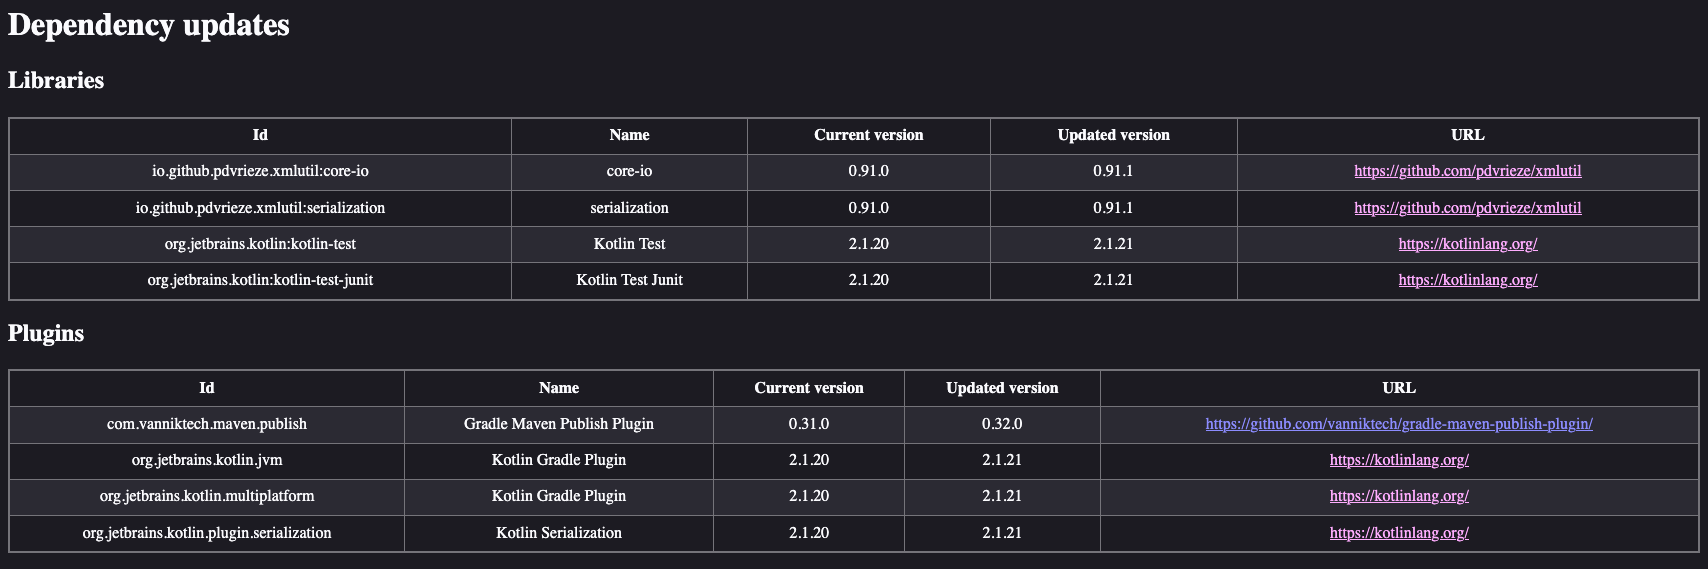1708x569 pixels.
Task: Select the id org.jetbrains.kotlin:kotlin-test
Action: (x=260, y=244)
